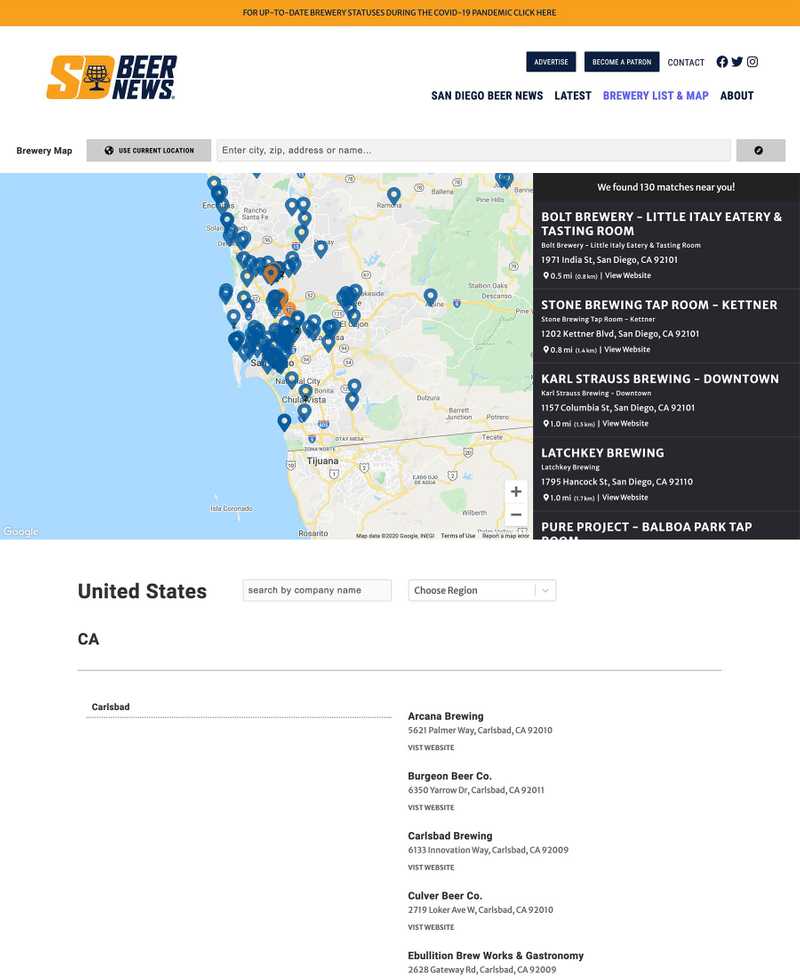This screenshot has height=980, width=800.
Task: Click the Choose Region dropdown arrow
Action: (x=545, y=591)
